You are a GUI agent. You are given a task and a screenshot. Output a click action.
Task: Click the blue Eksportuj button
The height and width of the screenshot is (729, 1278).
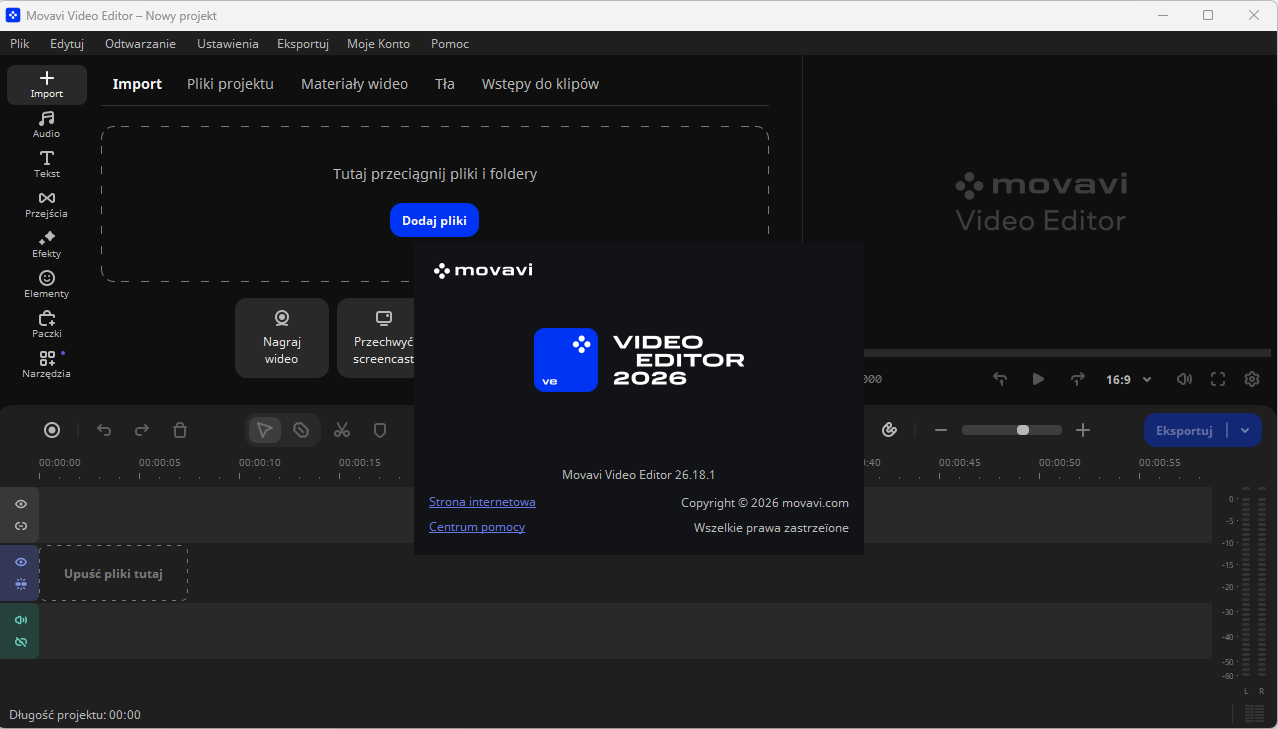(x=1185, y=431)
